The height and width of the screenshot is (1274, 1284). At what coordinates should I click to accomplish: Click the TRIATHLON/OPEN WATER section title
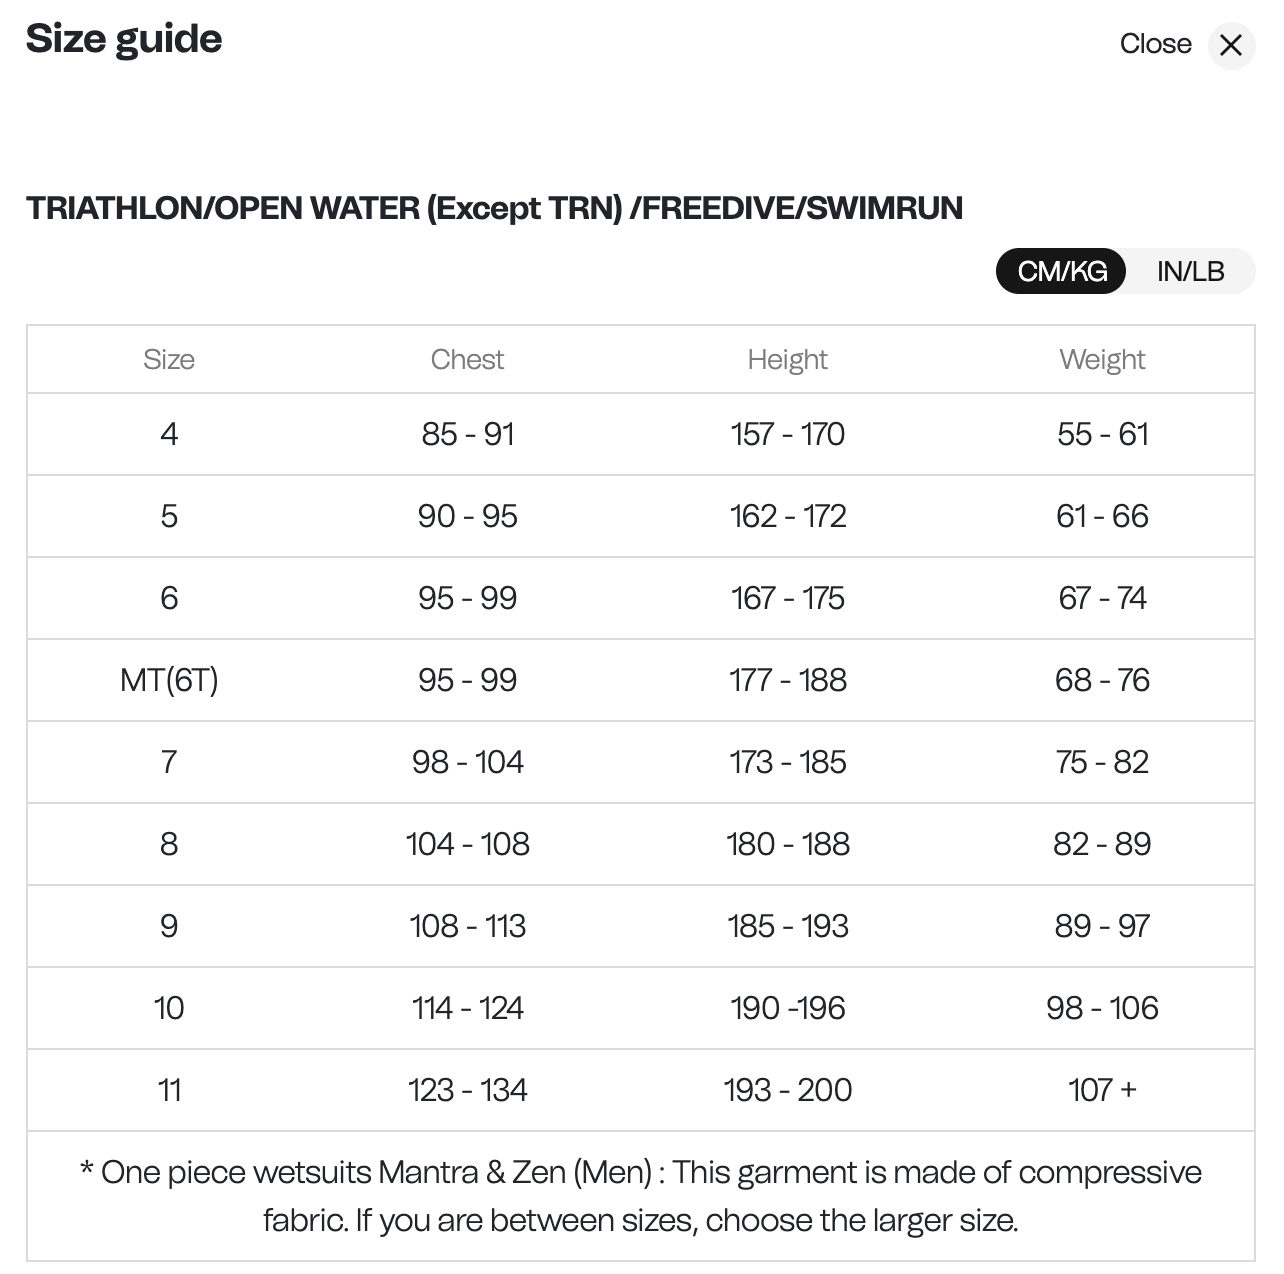494,208
